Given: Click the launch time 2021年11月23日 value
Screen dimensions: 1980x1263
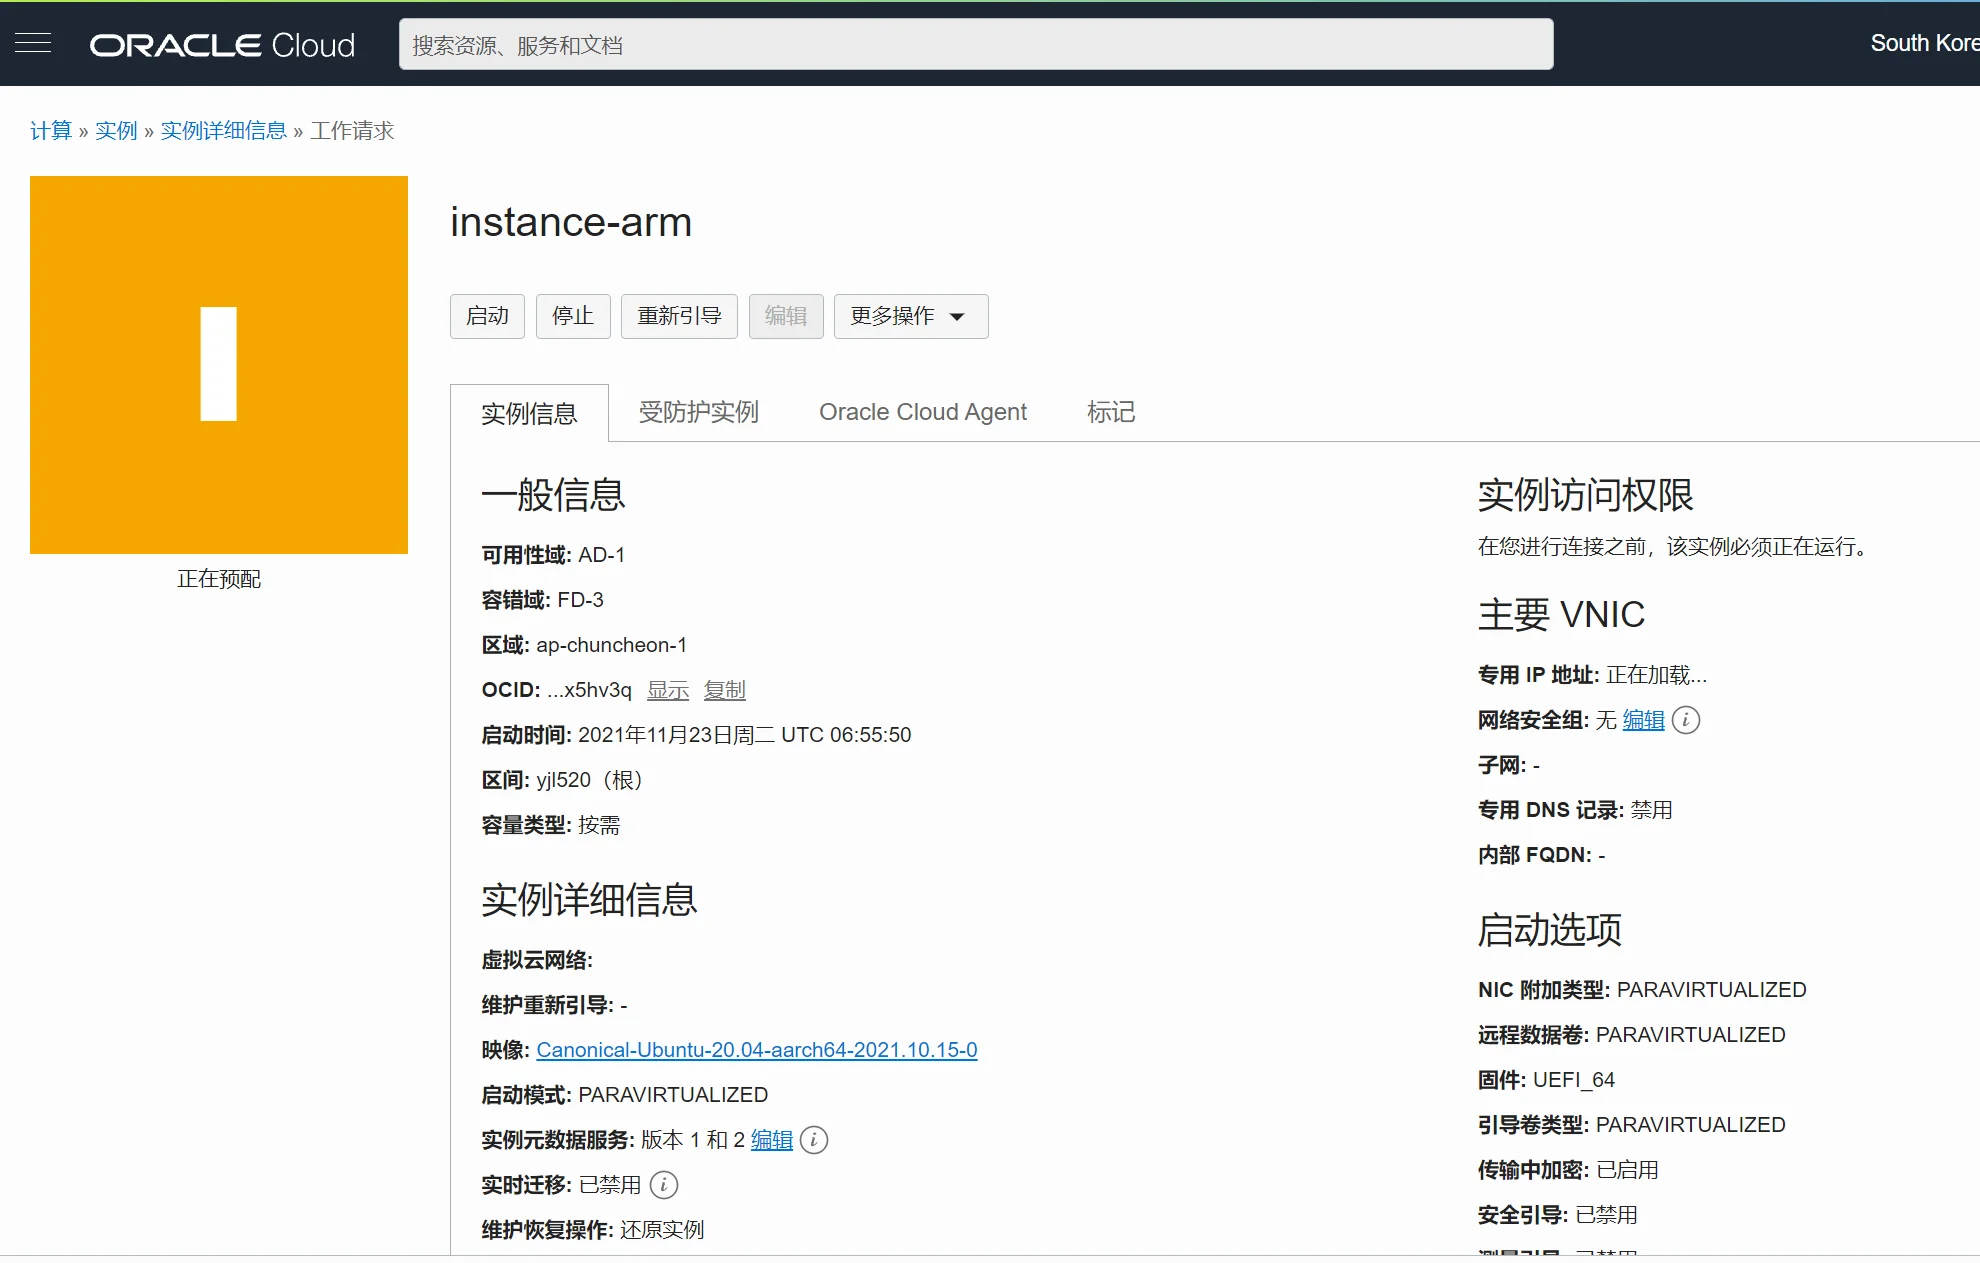Looking at the screenshot, I should tap(745, 735).
